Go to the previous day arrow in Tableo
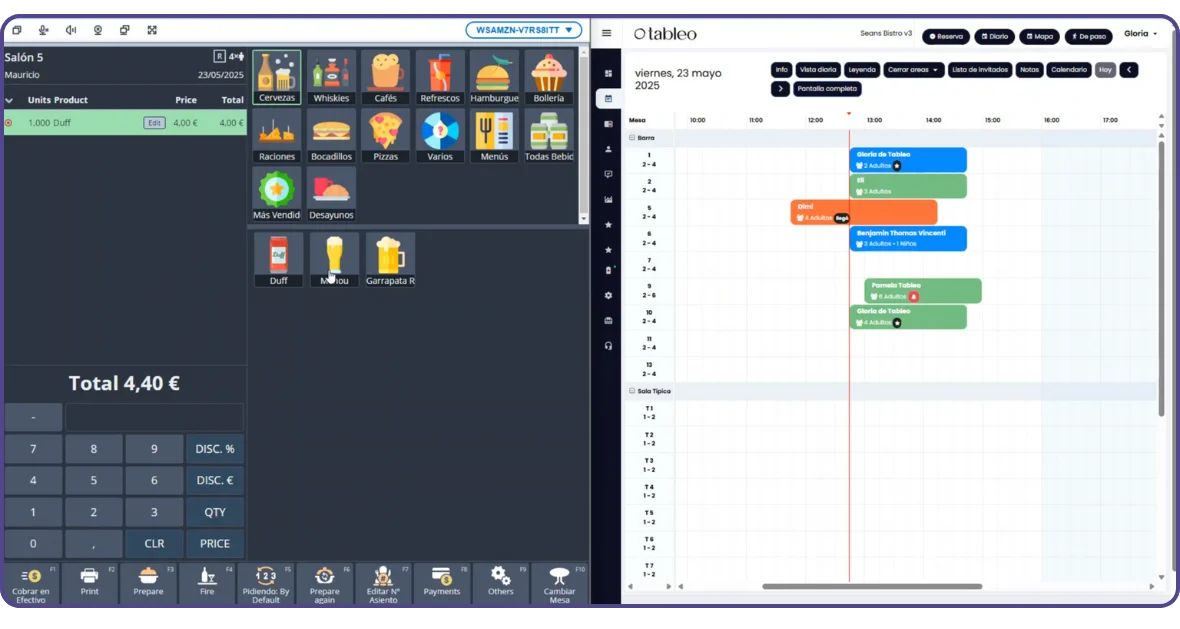 pos(1129,70)
